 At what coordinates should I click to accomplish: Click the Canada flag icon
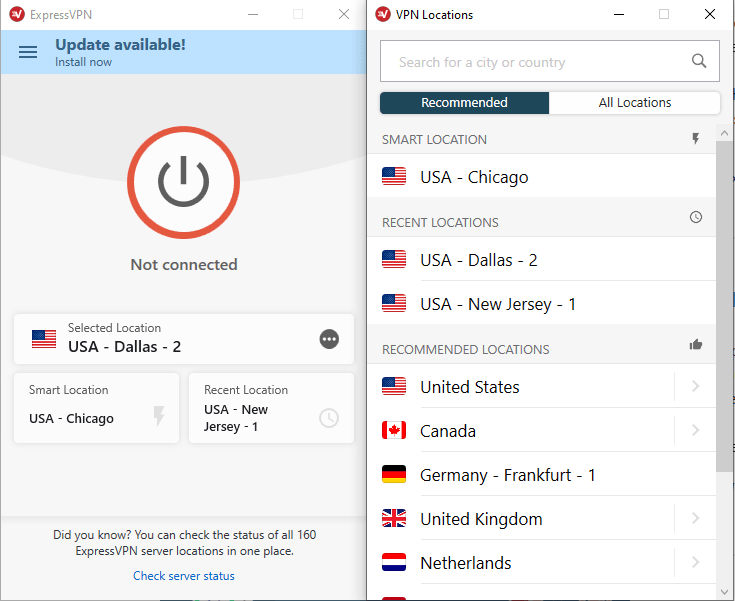point(394,430)
